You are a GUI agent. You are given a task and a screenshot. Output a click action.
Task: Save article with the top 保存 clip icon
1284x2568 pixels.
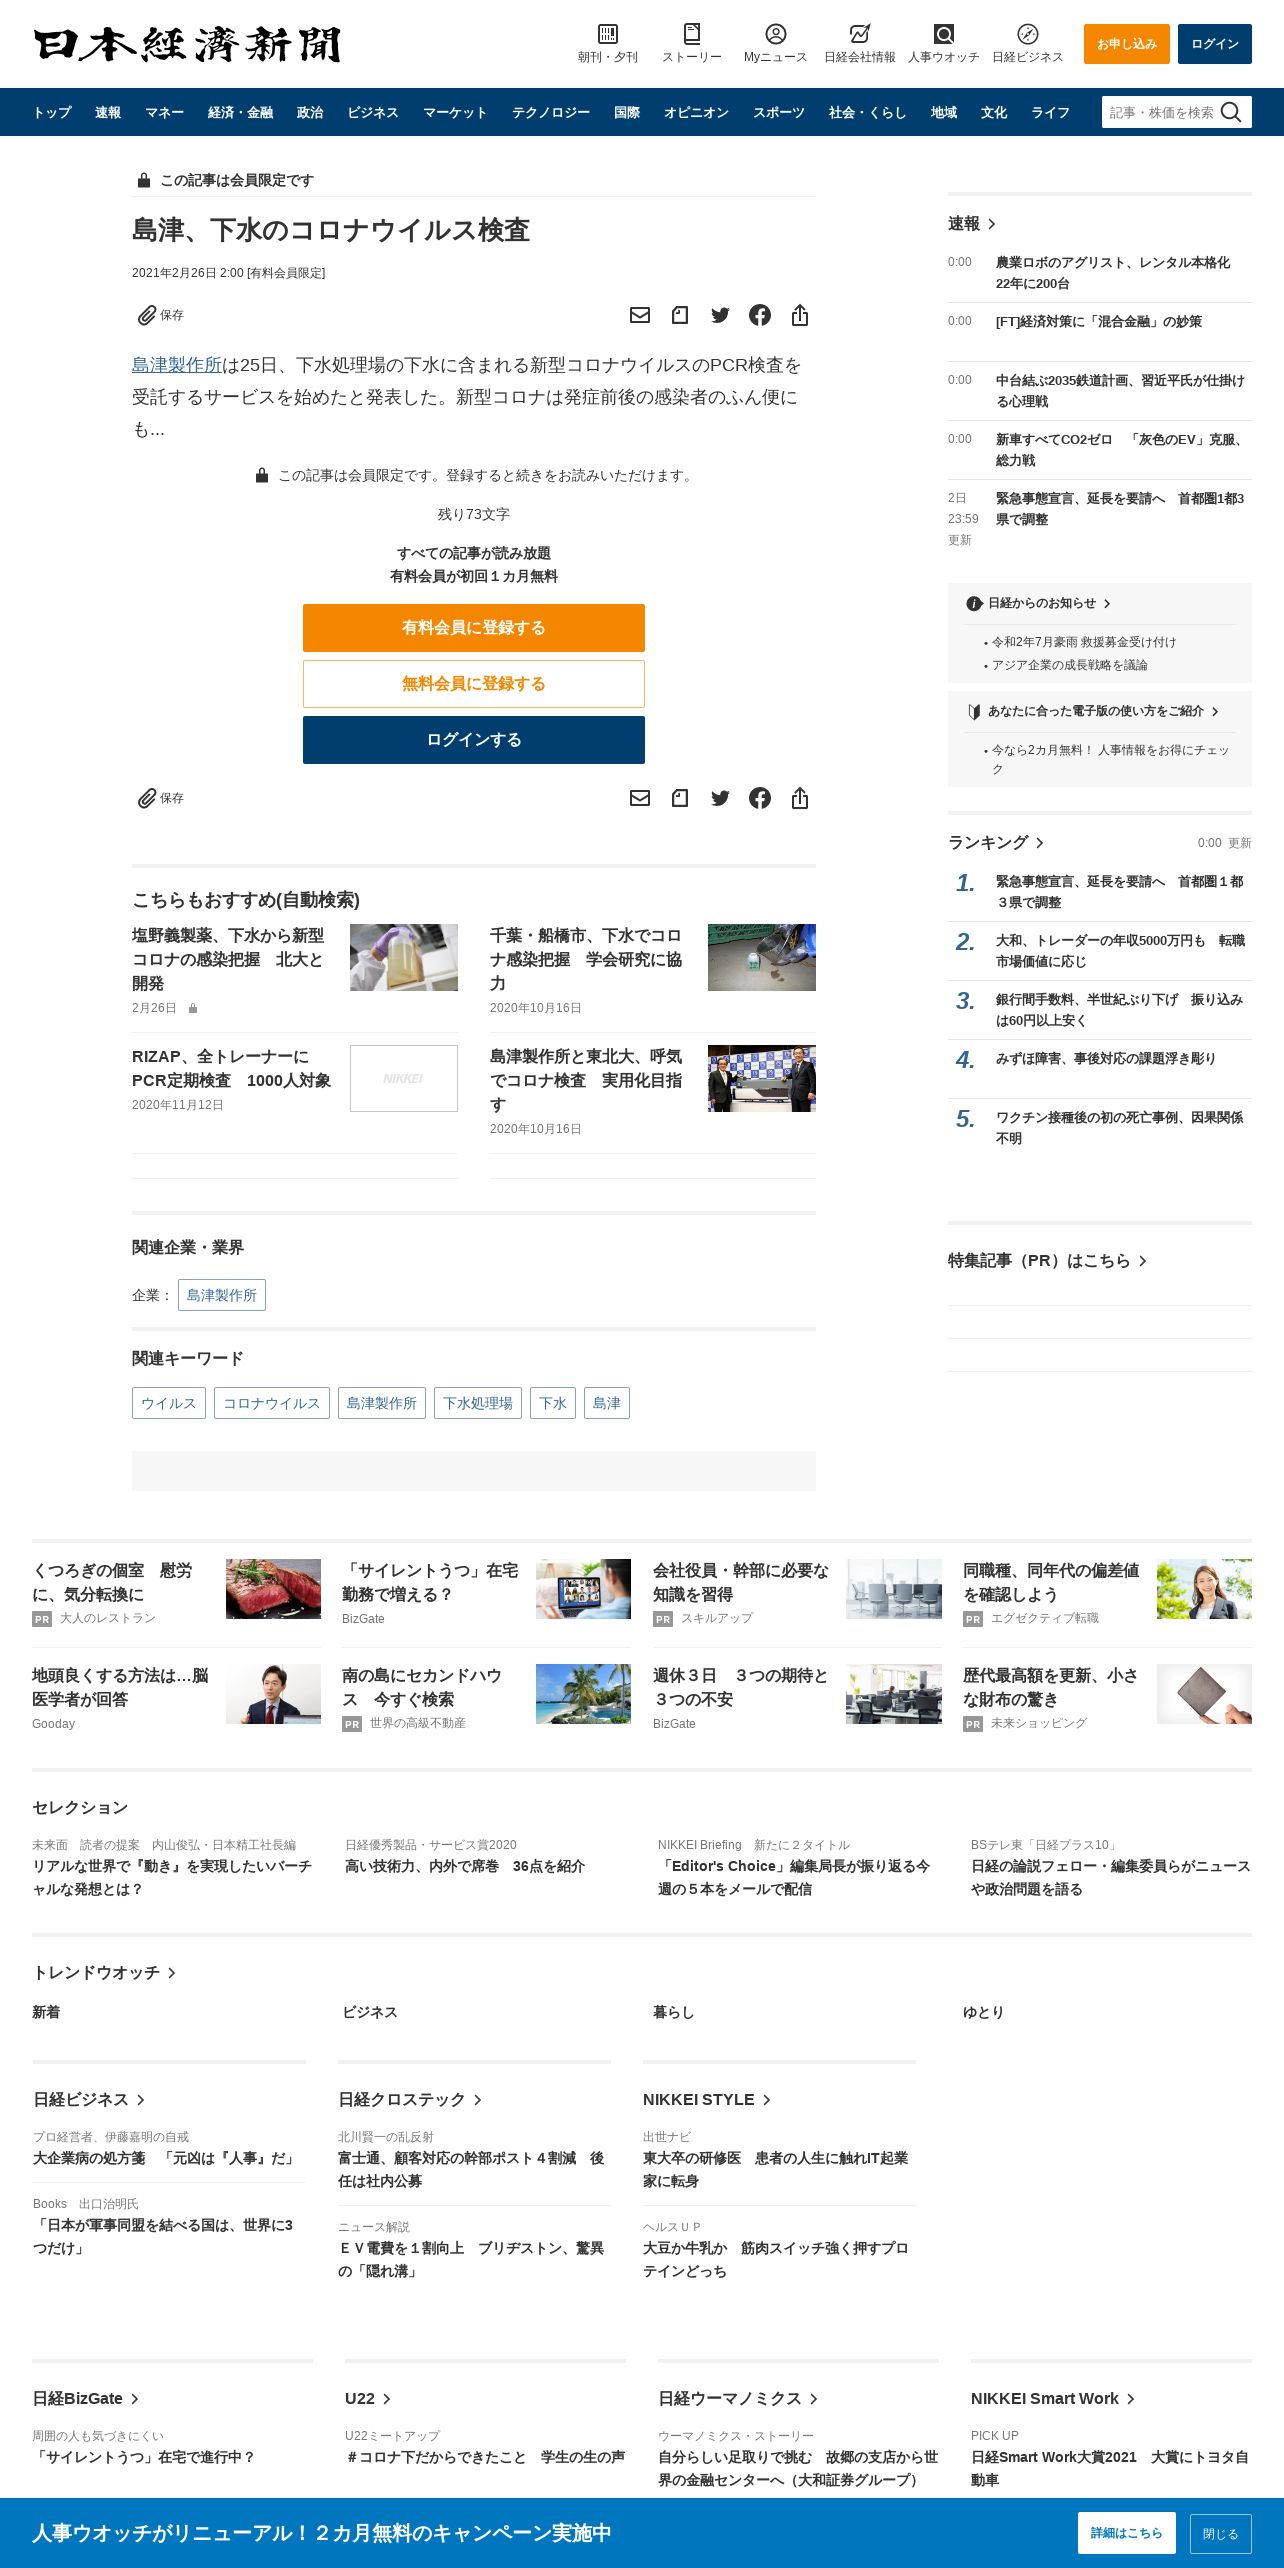160,315
